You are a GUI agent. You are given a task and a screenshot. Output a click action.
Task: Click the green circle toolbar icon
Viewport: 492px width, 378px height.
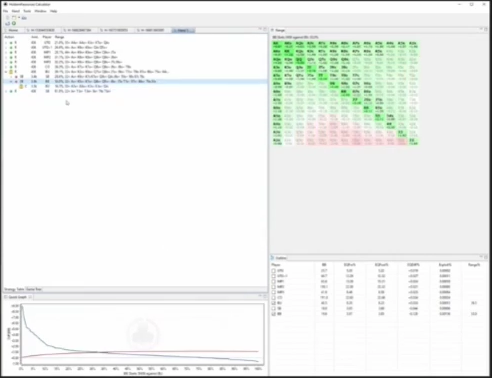(x=14, y=23)
